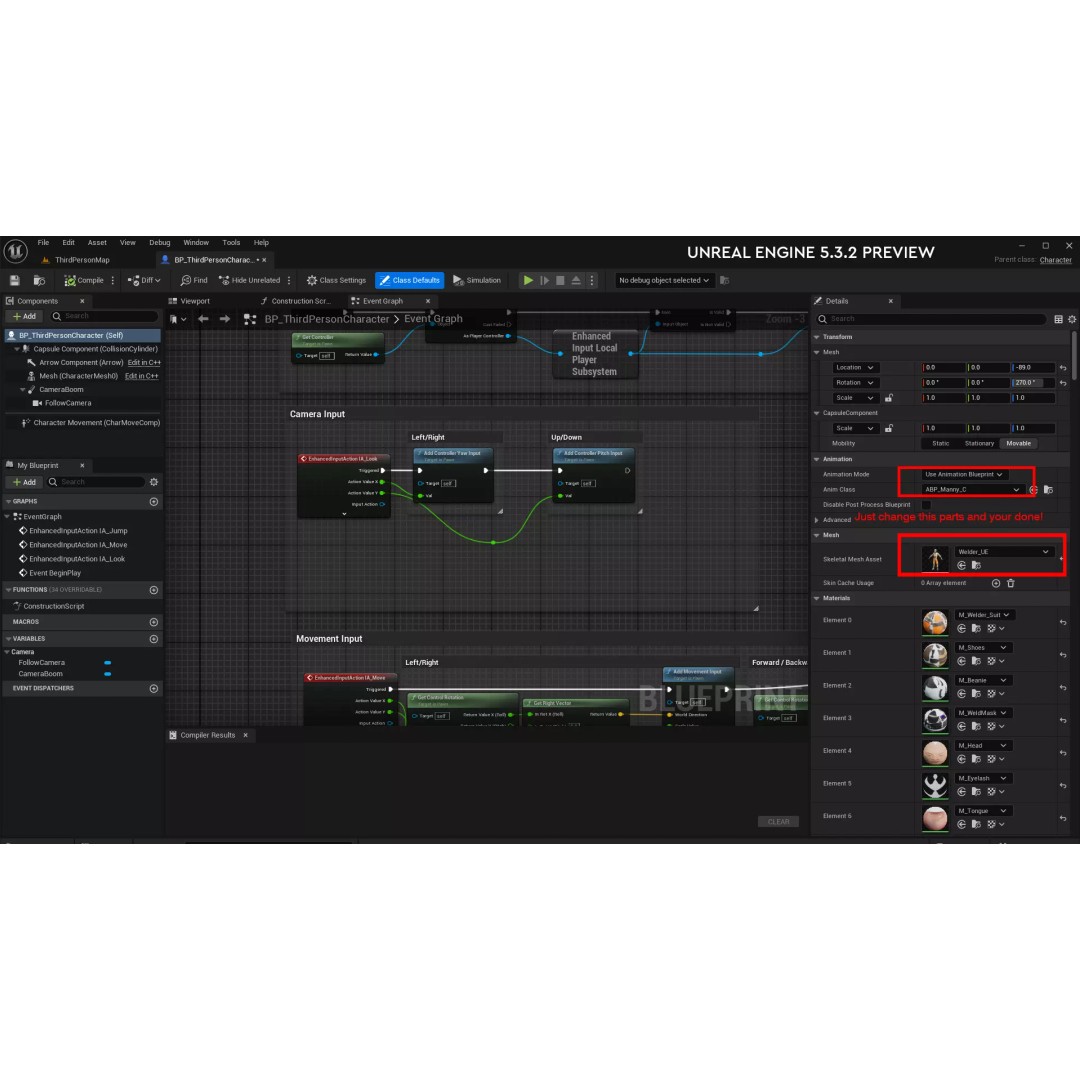Open the Mesh Location type dropdown
Image resolution: width=1080 pixels, height=1080 pixels.
[854, 367]
